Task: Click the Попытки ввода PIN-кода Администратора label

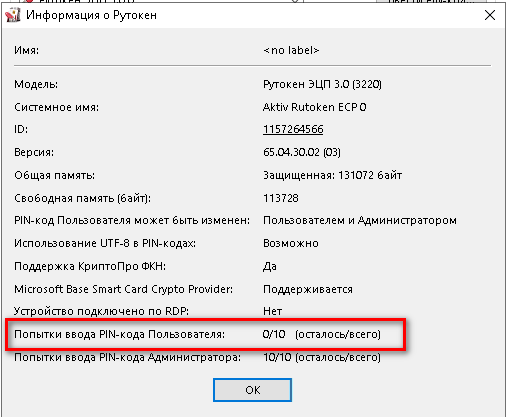Action: coord(127,357)
